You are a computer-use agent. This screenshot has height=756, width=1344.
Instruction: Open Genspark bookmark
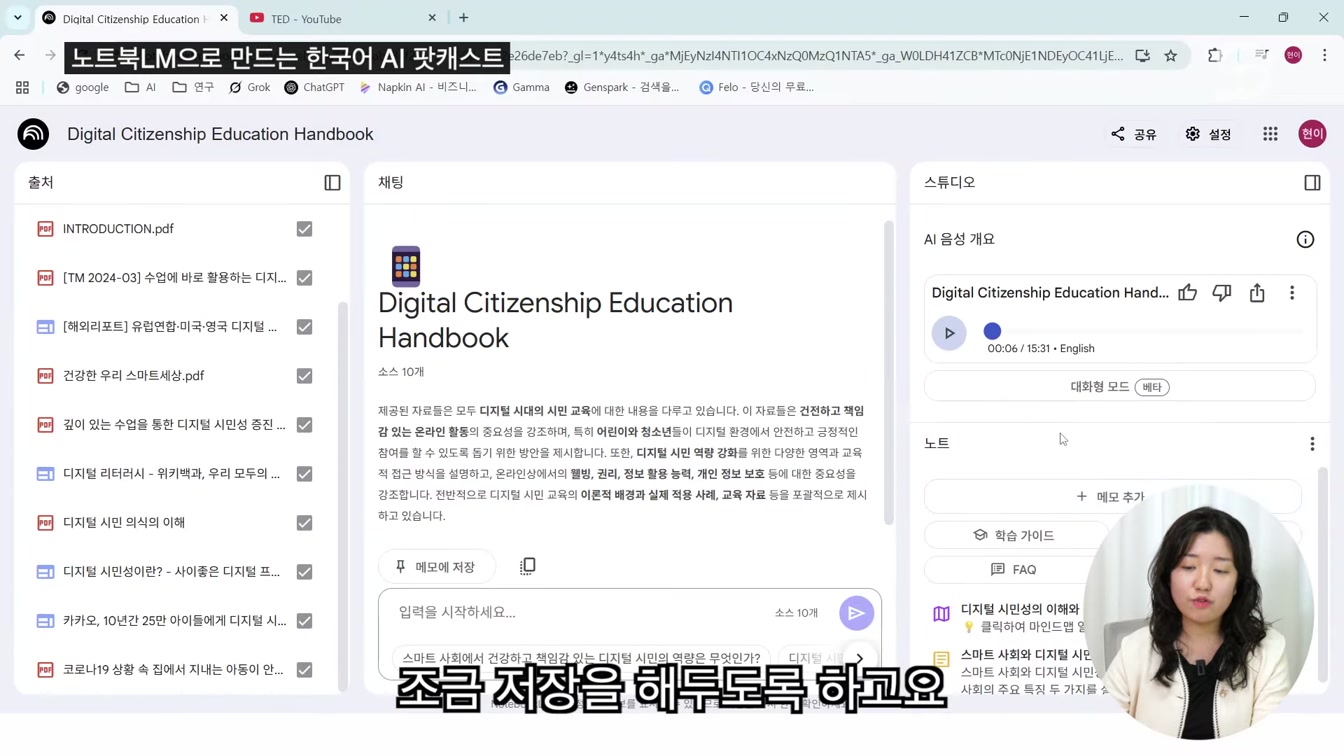click(621, 88)
